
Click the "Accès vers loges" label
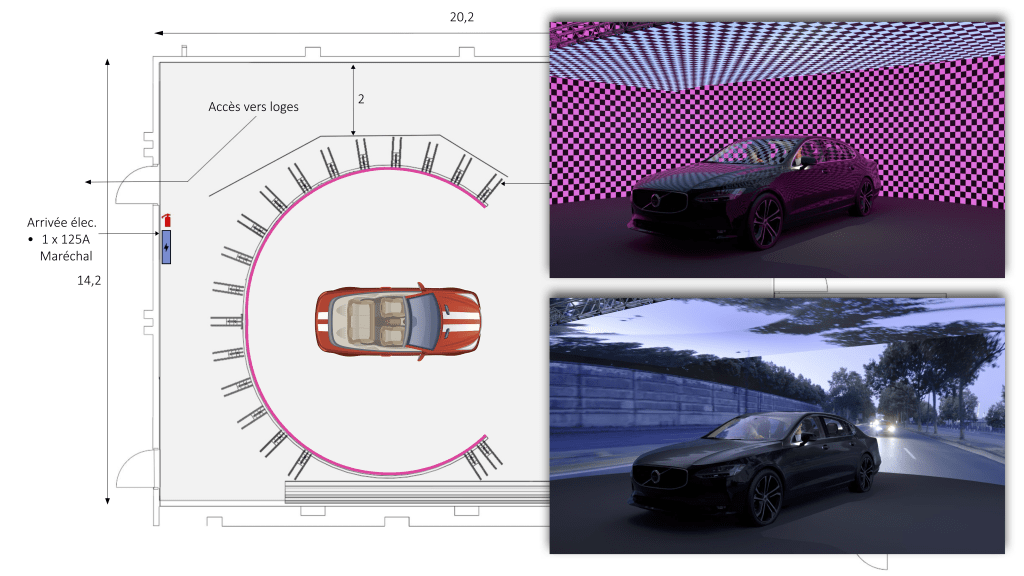(x=253, y=107)
